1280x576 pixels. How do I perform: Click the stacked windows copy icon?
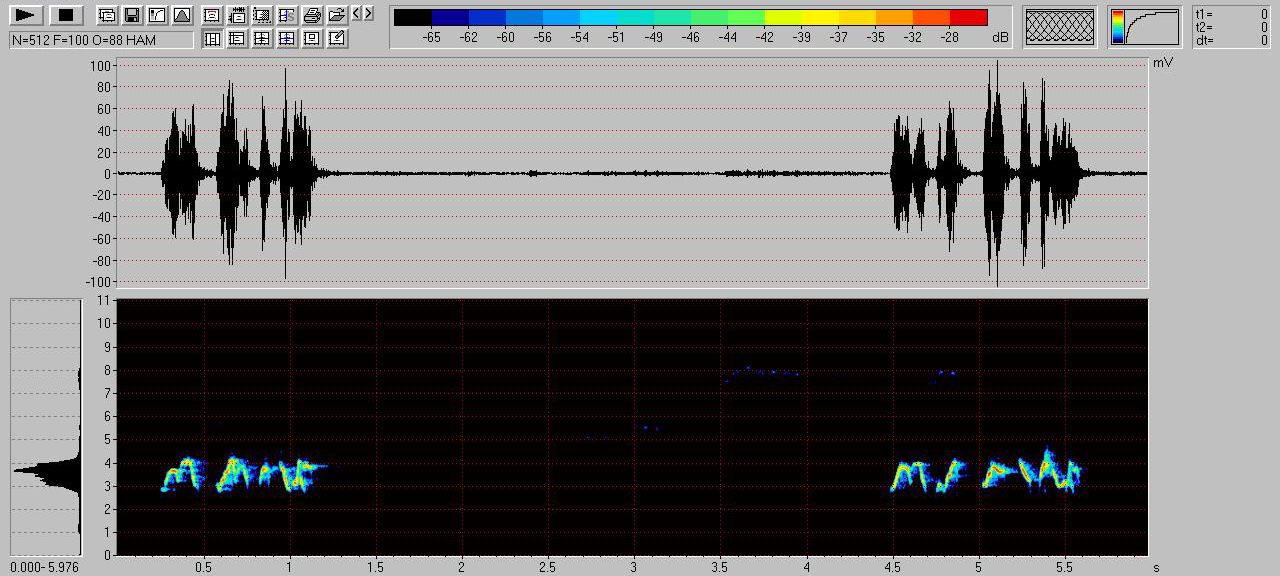click(107, 15)
